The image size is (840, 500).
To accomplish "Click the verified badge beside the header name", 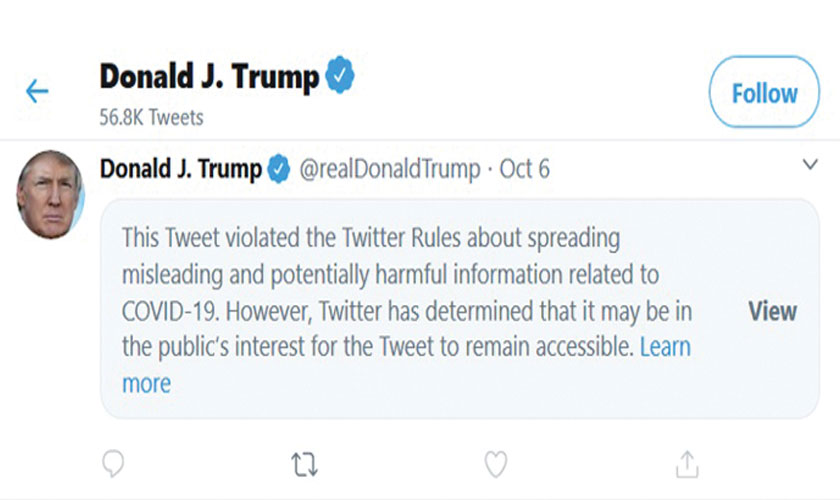I will [x=342, y=76].
